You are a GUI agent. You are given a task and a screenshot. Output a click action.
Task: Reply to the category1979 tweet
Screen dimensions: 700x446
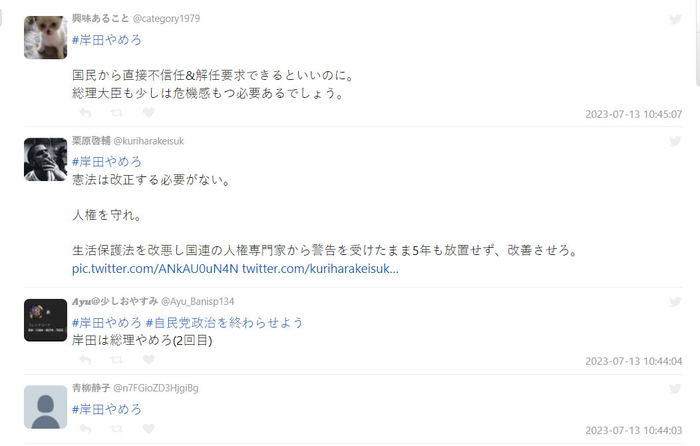click(85, 113)
